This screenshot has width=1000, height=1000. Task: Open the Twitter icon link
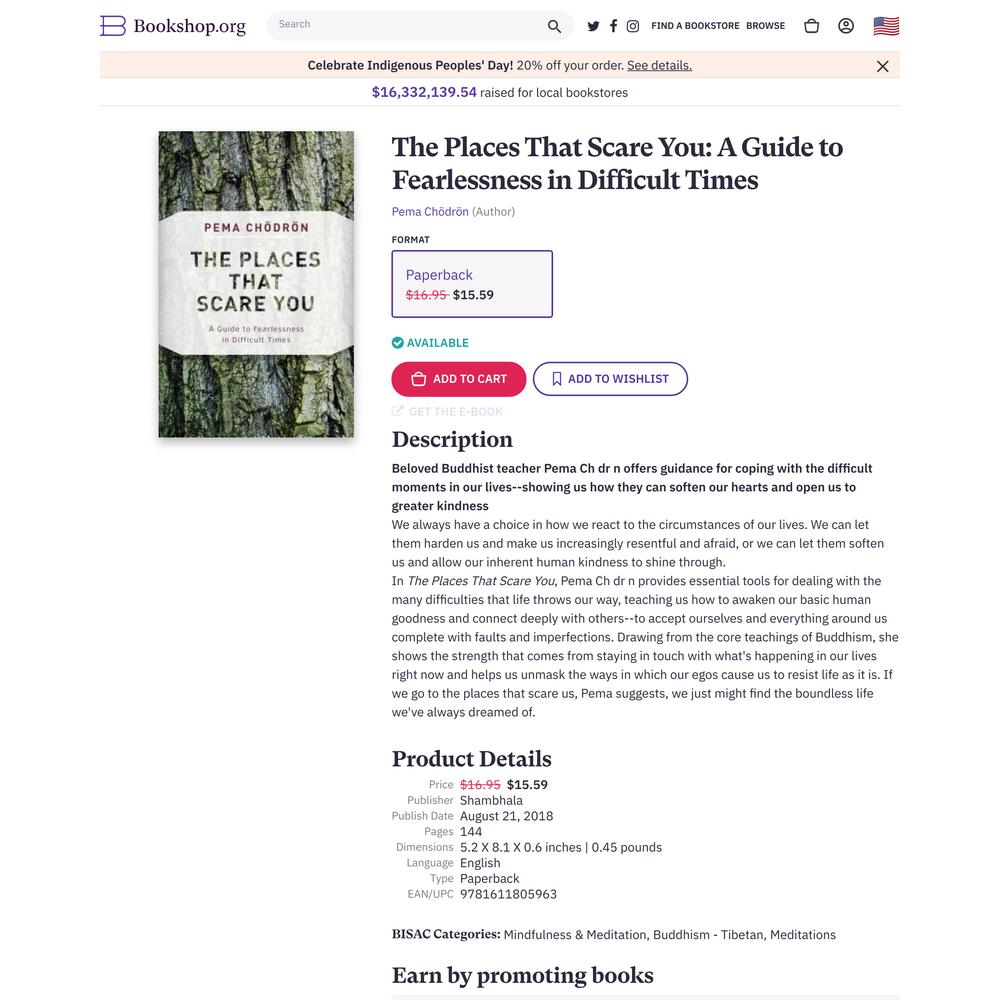593,26
